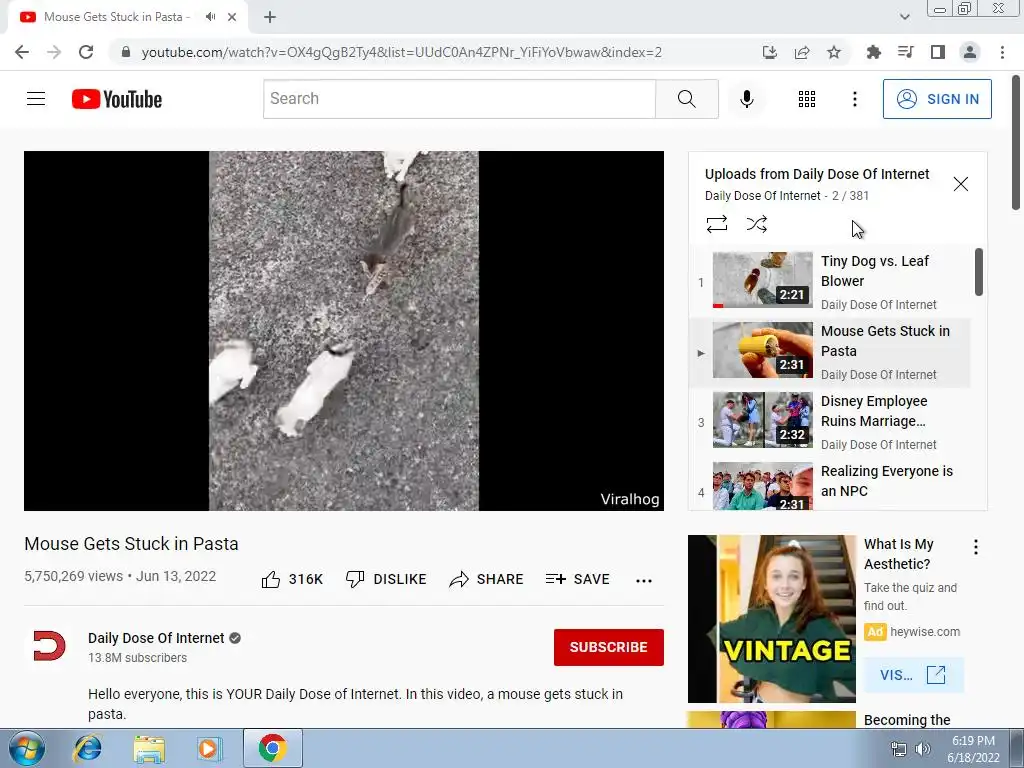Click the video player to pause

344,330
